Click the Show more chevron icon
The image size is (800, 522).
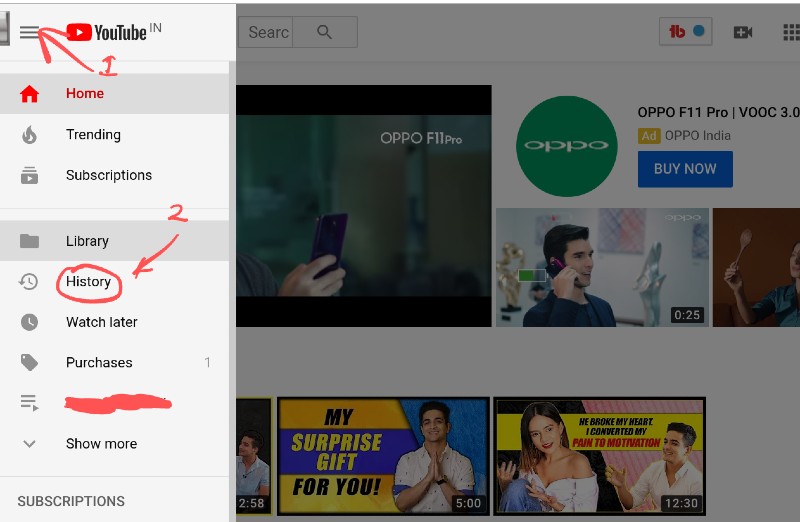point(29,443)
